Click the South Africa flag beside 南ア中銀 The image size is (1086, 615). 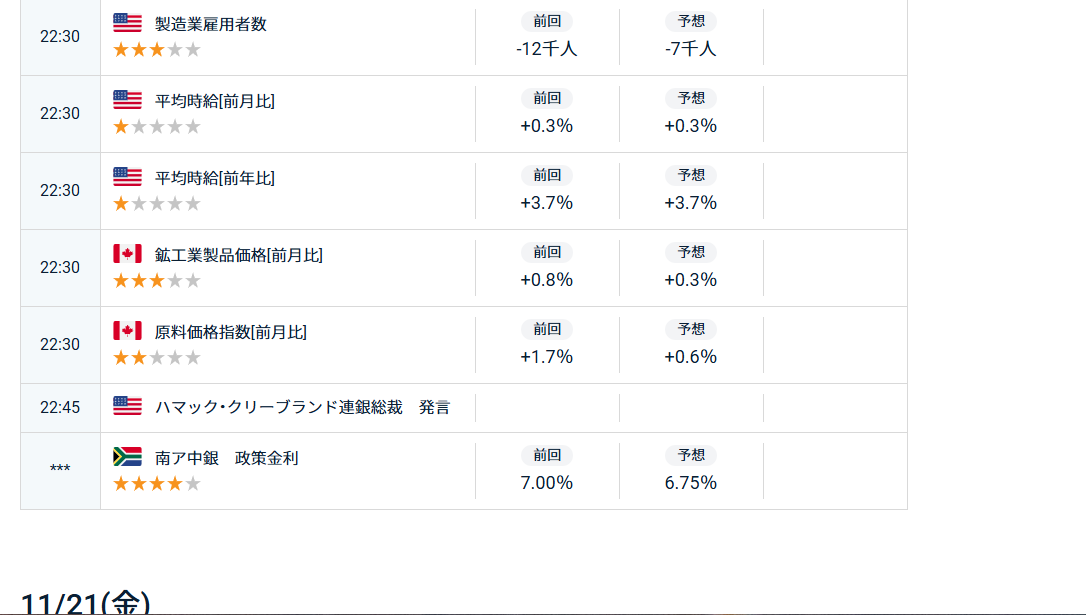pyautogui.click(x=127, y=457)
